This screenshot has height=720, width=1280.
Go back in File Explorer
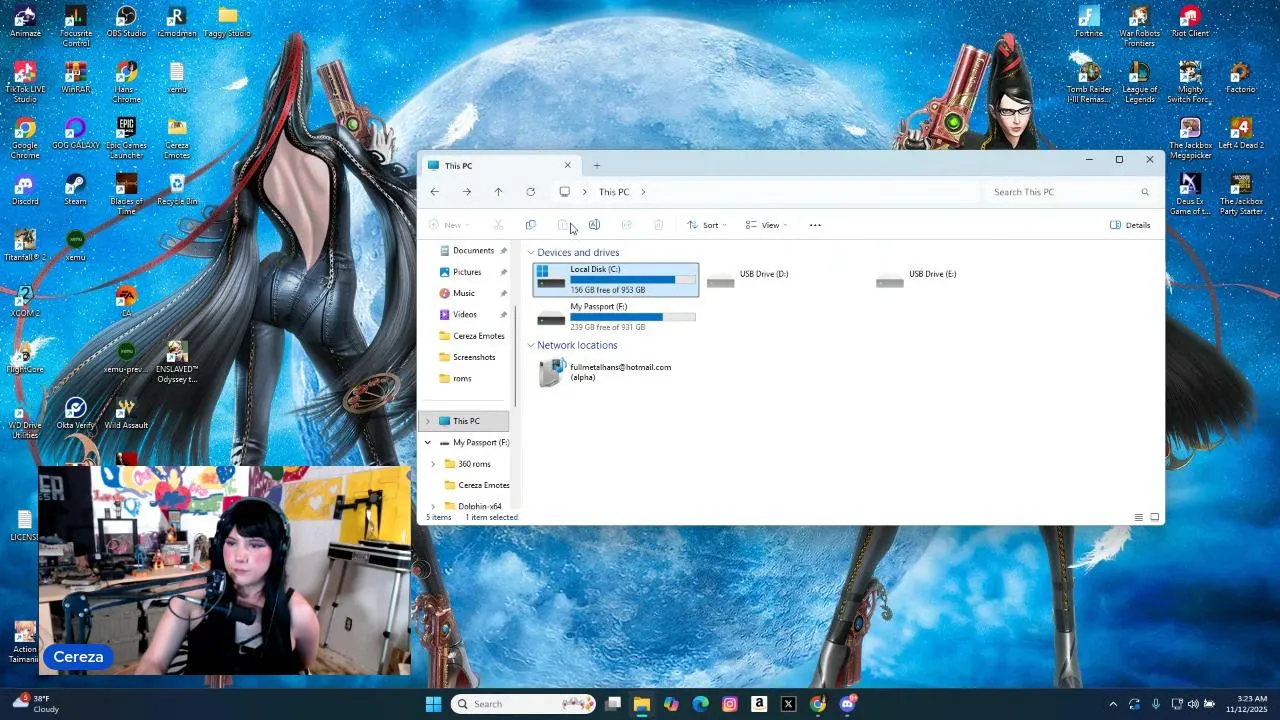click(434, 192)
